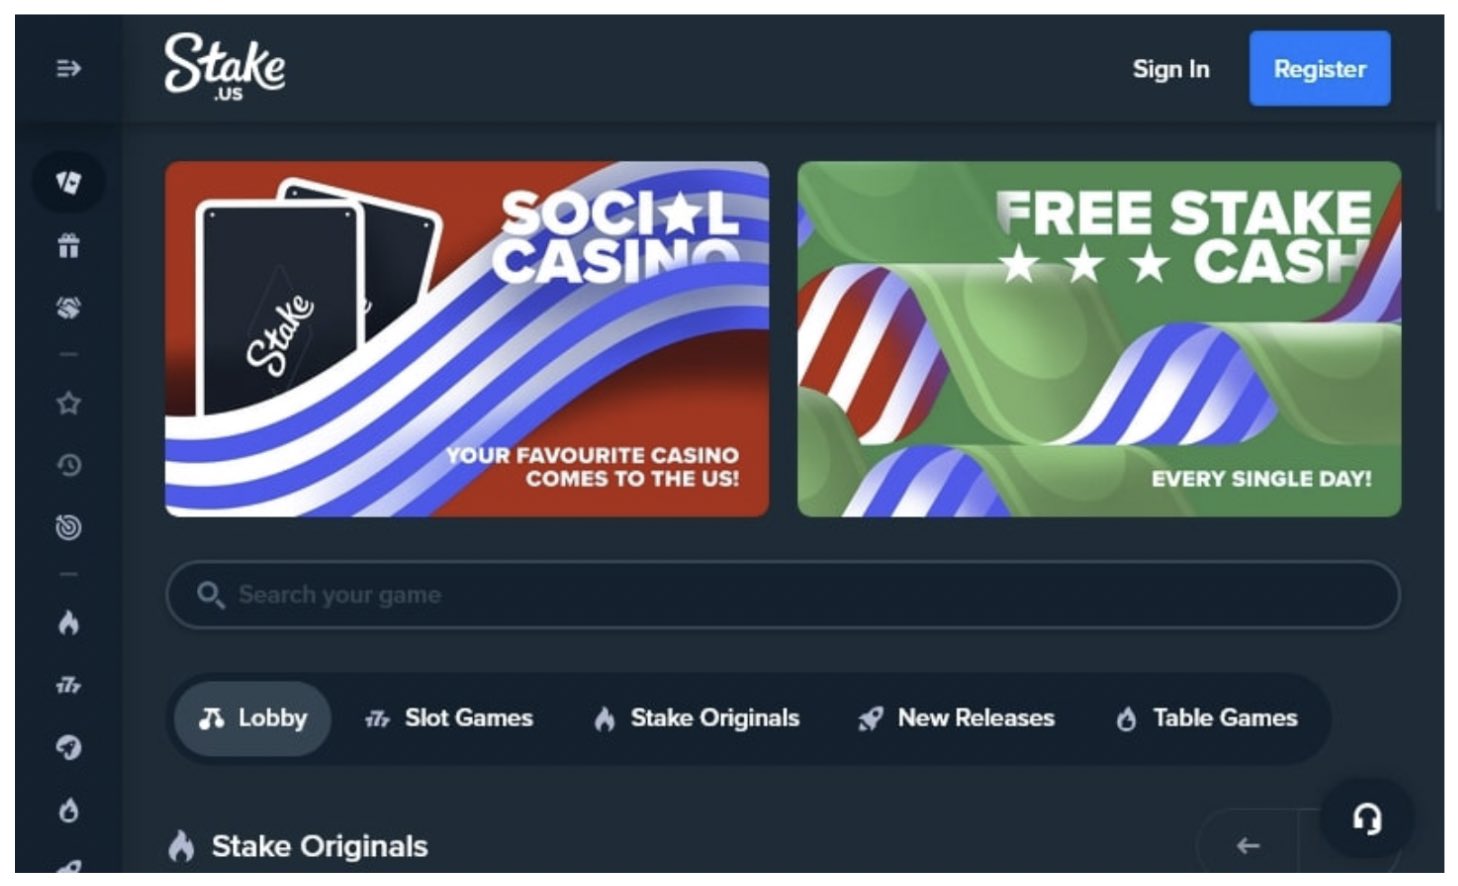Select the handshake icon in sidebar
1458x886 pixels.
(68, 308)
